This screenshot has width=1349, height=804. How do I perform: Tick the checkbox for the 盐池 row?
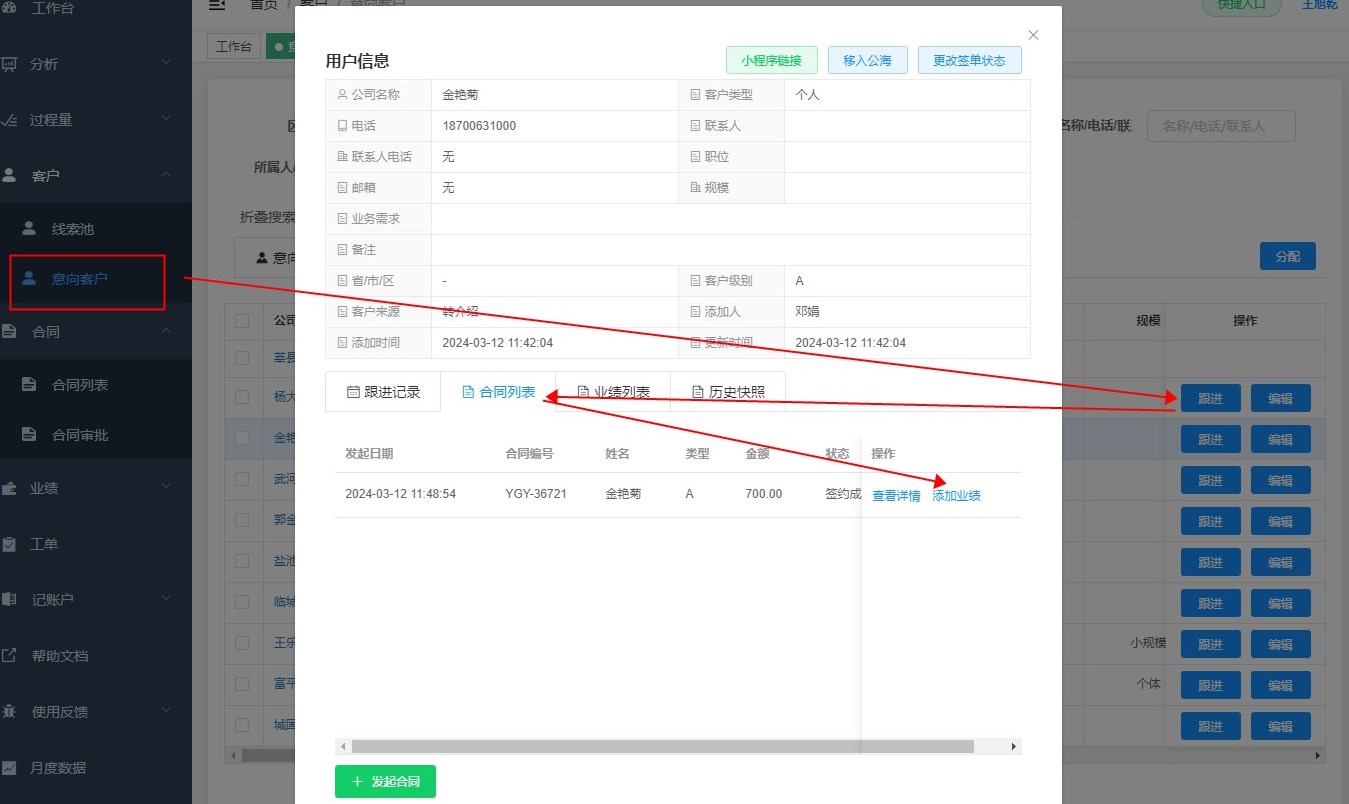point(242,561)
